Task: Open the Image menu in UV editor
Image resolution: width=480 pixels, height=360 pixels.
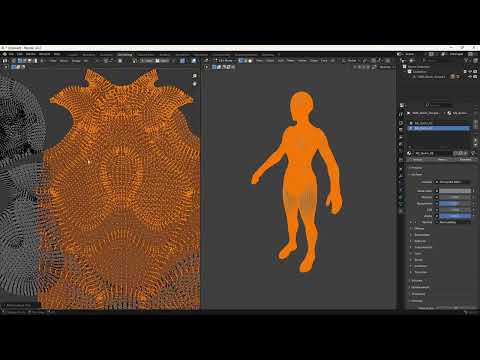Action: 76,61
